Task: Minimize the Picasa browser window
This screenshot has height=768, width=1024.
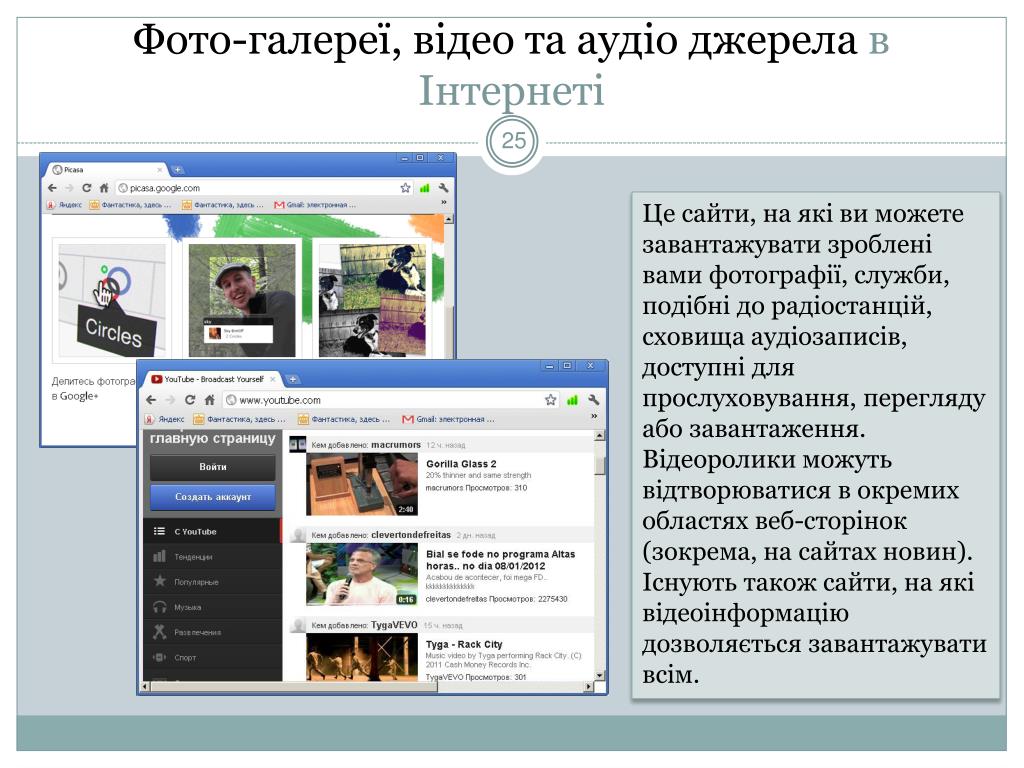Action: (404, 158)
